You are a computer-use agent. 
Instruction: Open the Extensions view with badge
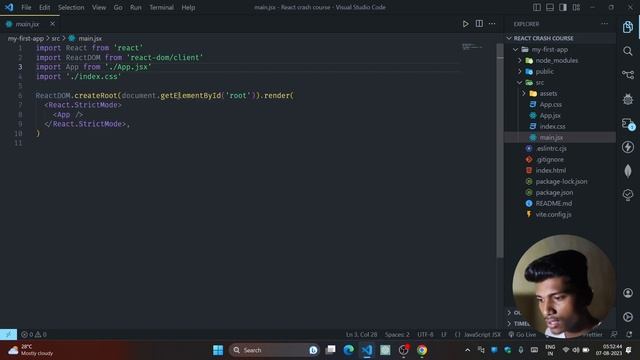628,123
